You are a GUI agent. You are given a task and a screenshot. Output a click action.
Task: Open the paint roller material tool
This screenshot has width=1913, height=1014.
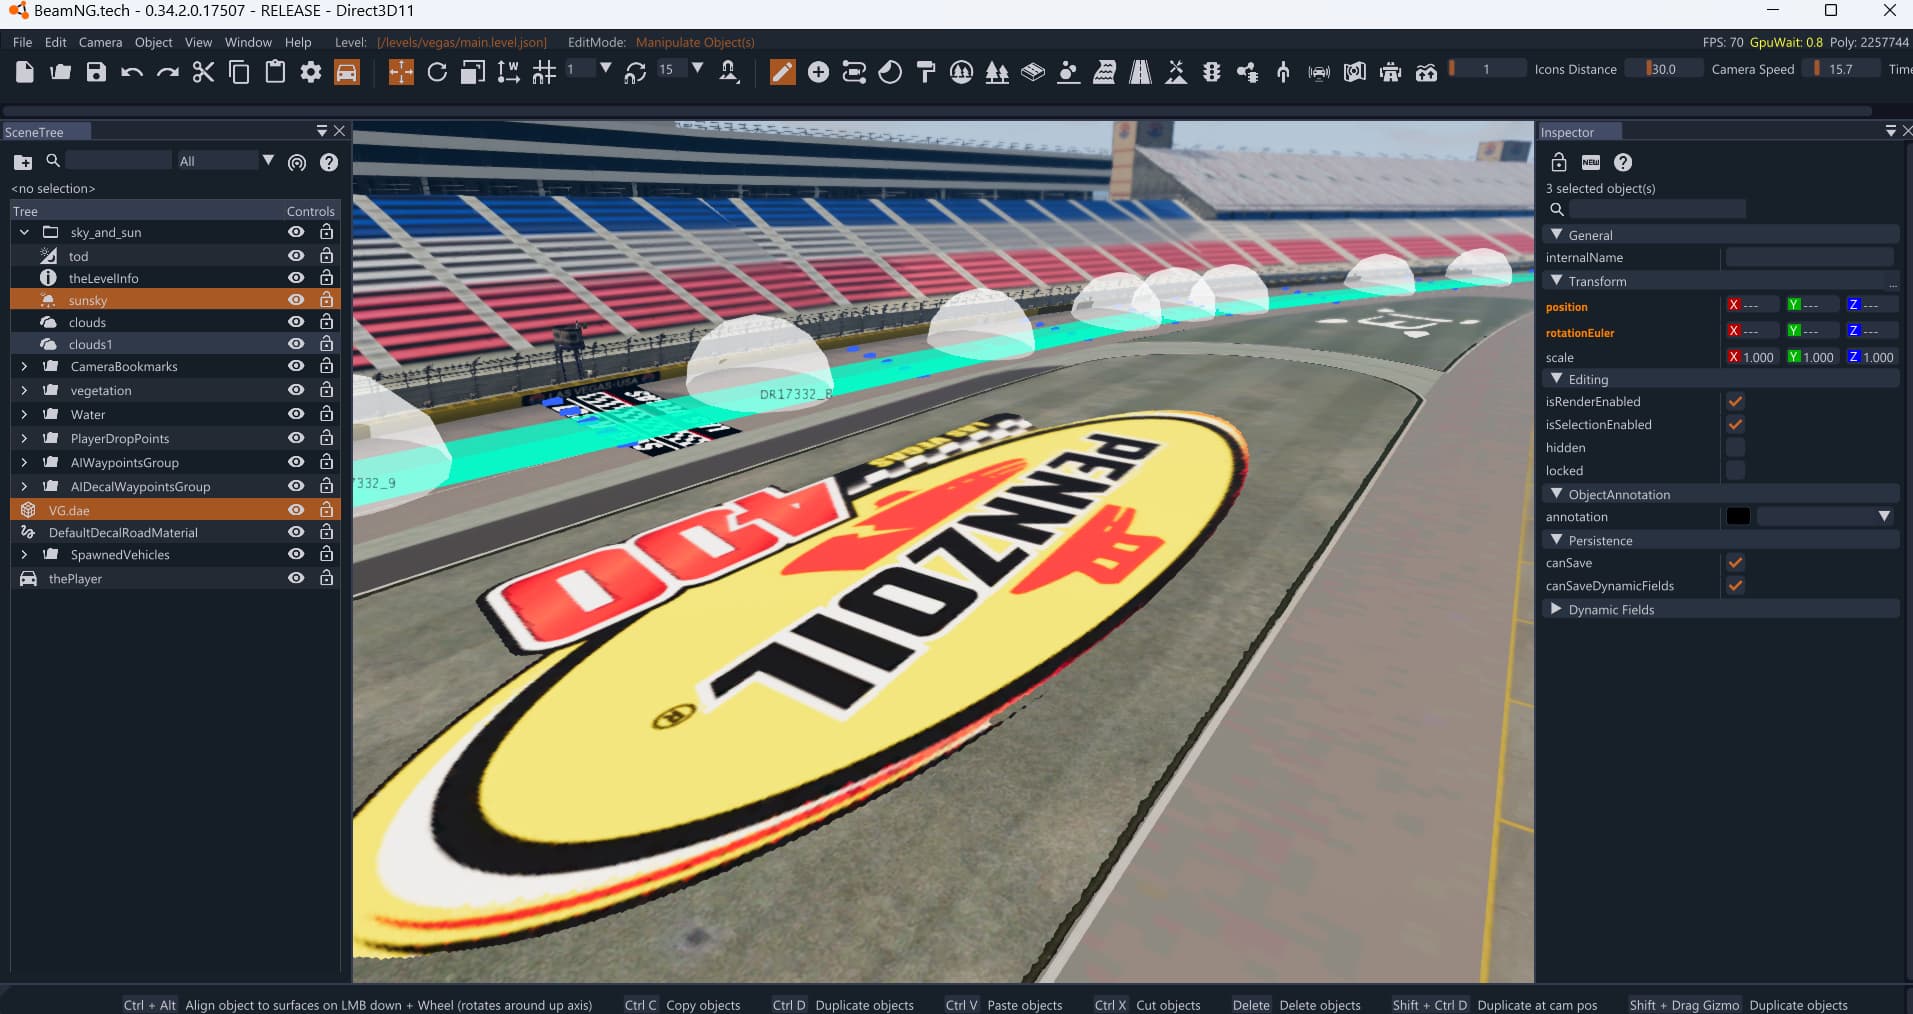[926, 72]
